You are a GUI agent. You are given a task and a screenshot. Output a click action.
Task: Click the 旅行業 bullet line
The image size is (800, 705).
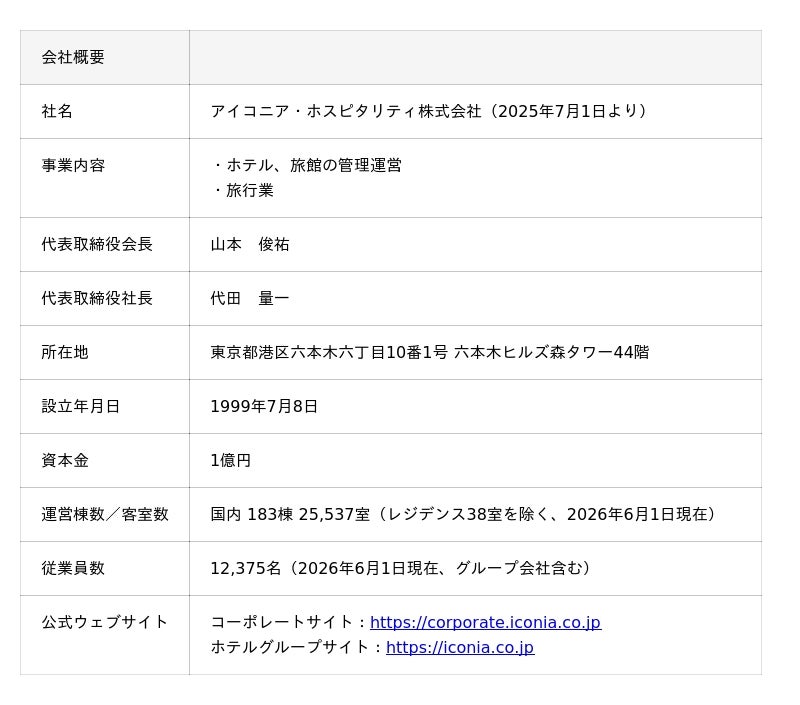pos(243,190)
